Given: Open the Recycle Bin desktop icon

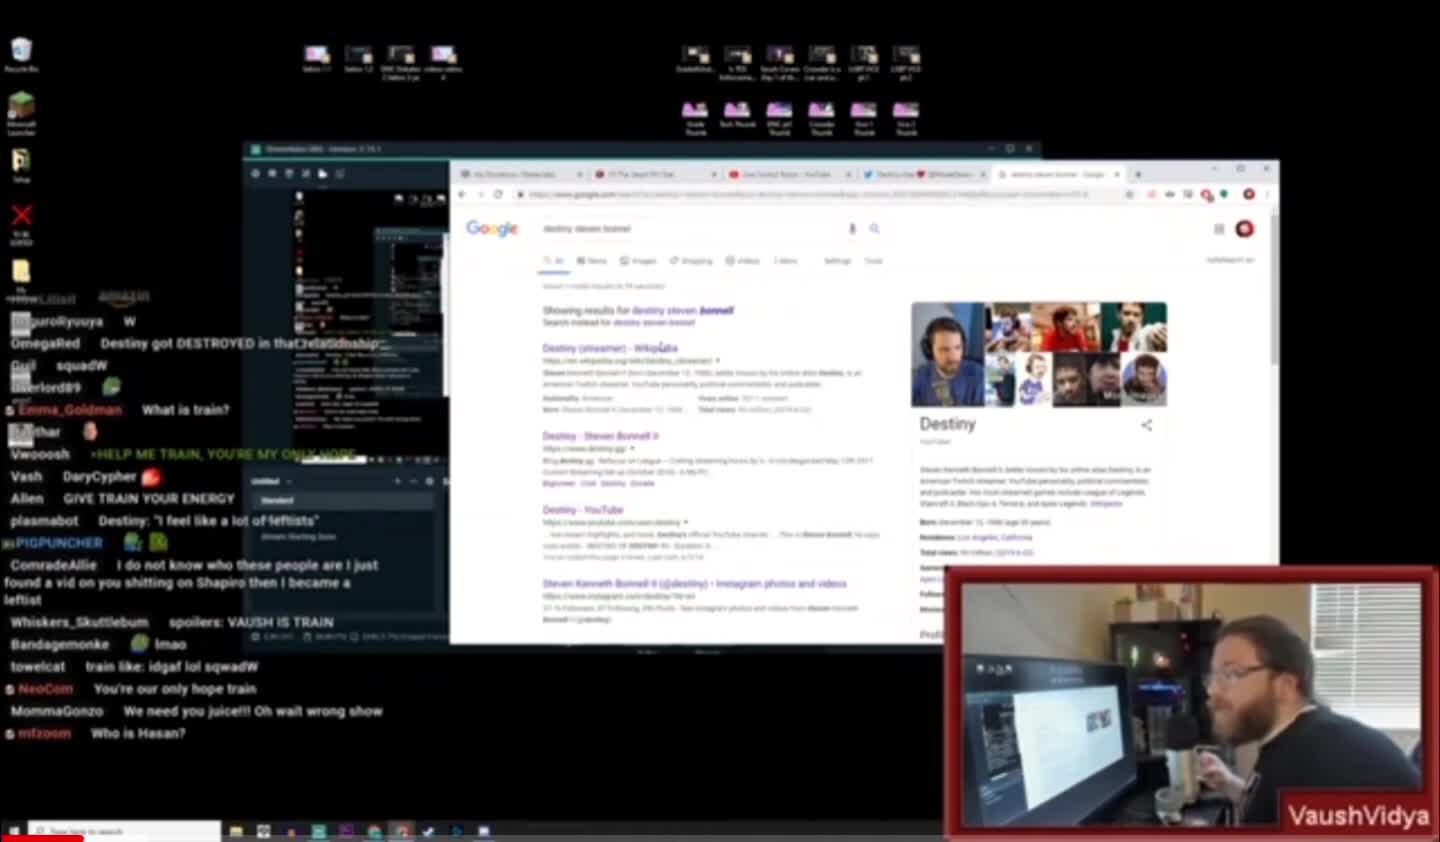Looking at the screenshot, I should (x=20, y=45).
